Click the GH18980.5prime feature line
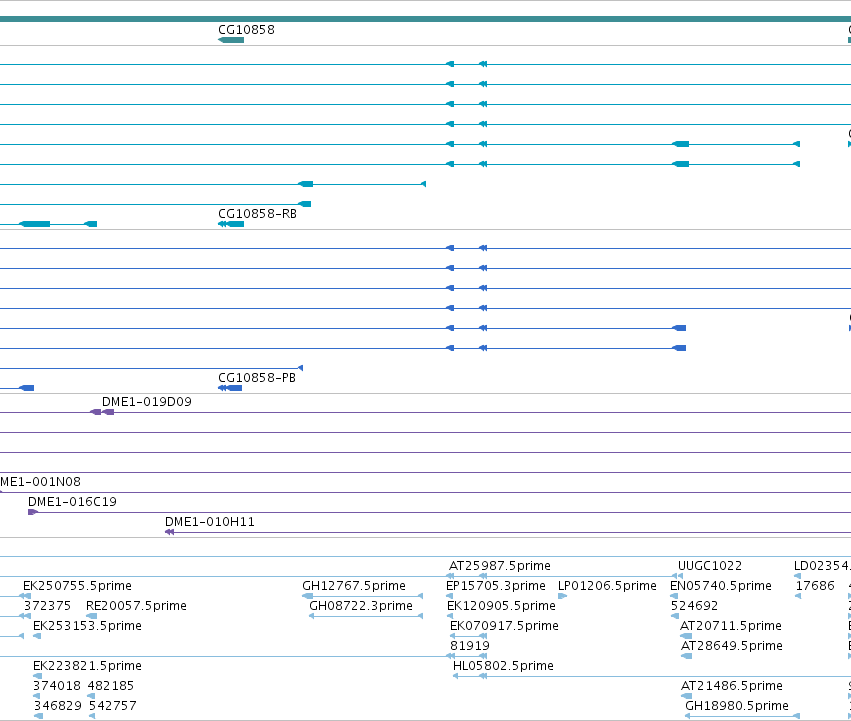Viewport: 851px width, 721px height. click(742, 717)
